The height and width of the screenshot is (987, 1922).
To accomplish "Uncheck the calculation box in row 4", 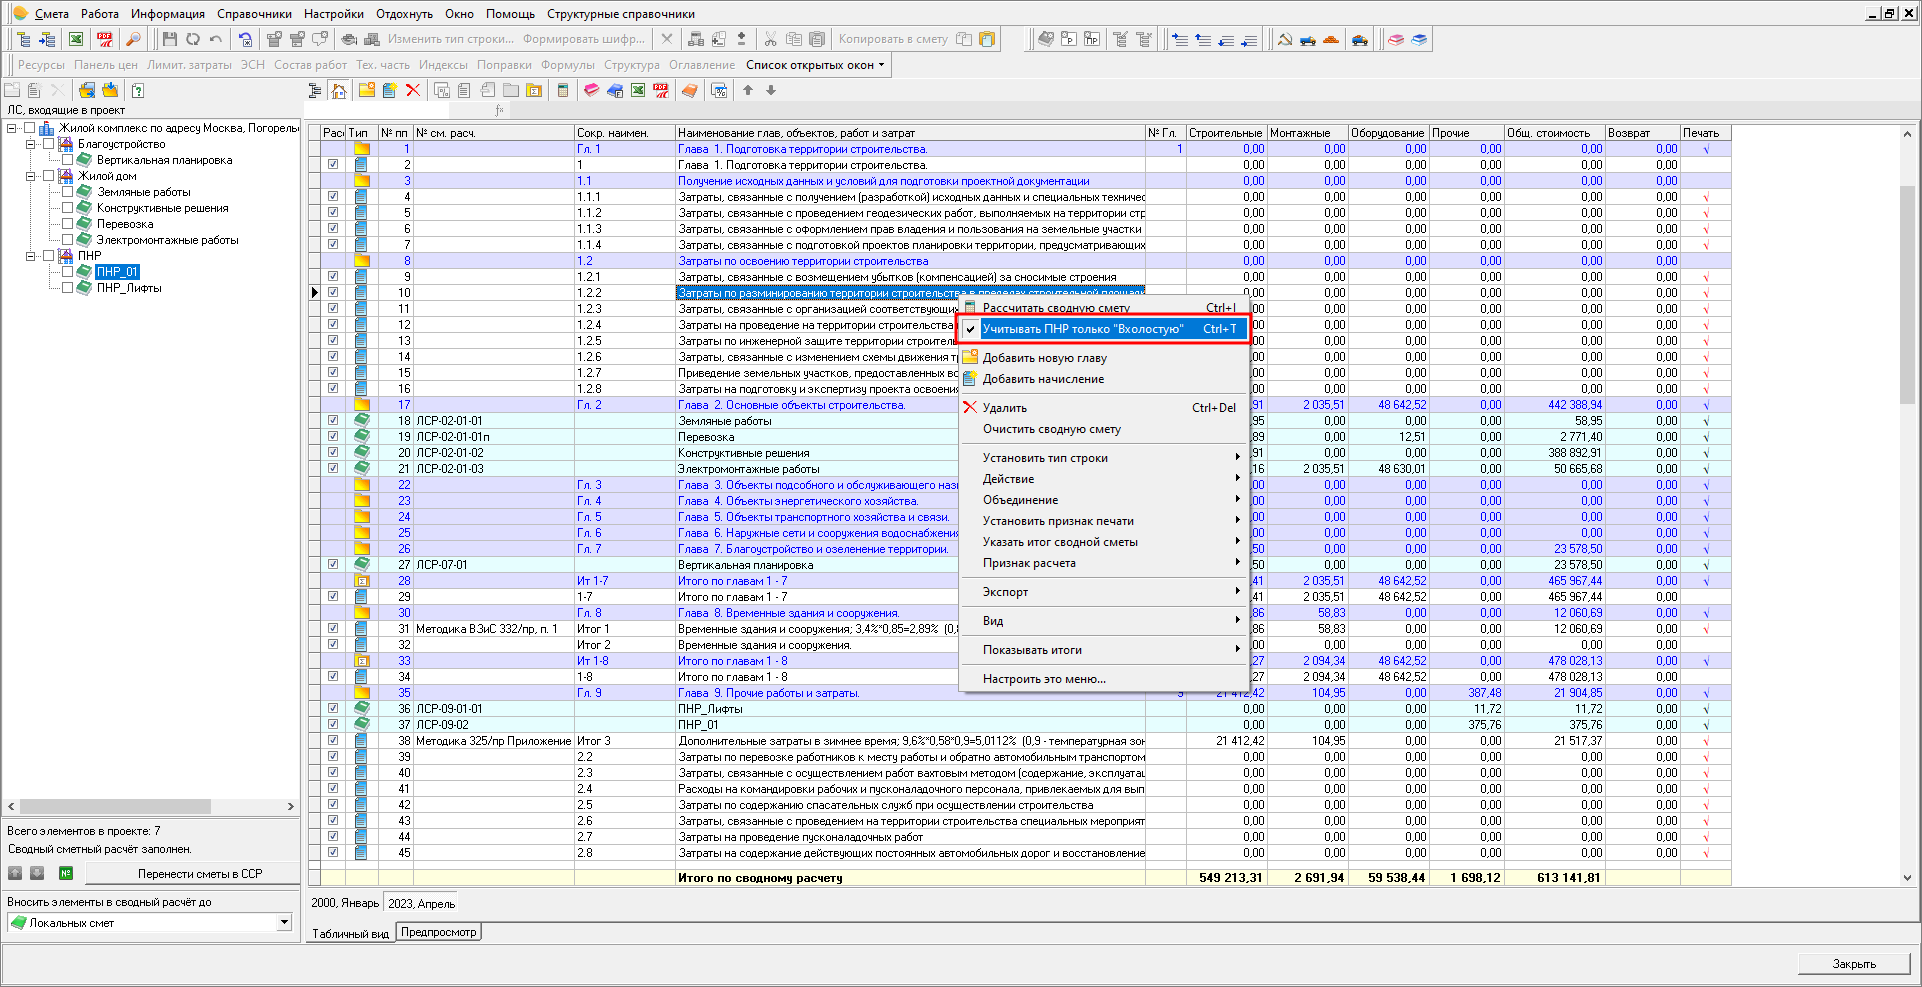I will pyautogui.click(x=333, y=197).
